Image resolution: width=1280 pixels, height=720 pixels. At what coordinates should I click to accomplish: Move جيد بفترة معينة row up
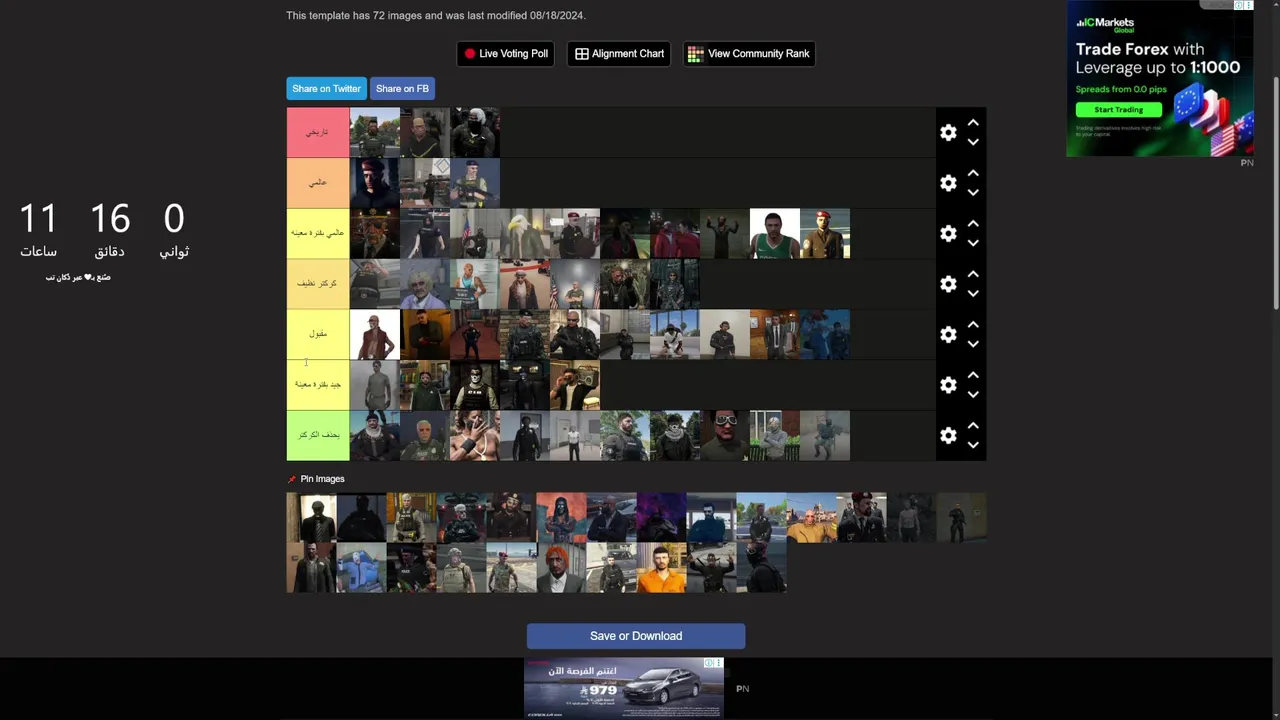tap(973, 375)
